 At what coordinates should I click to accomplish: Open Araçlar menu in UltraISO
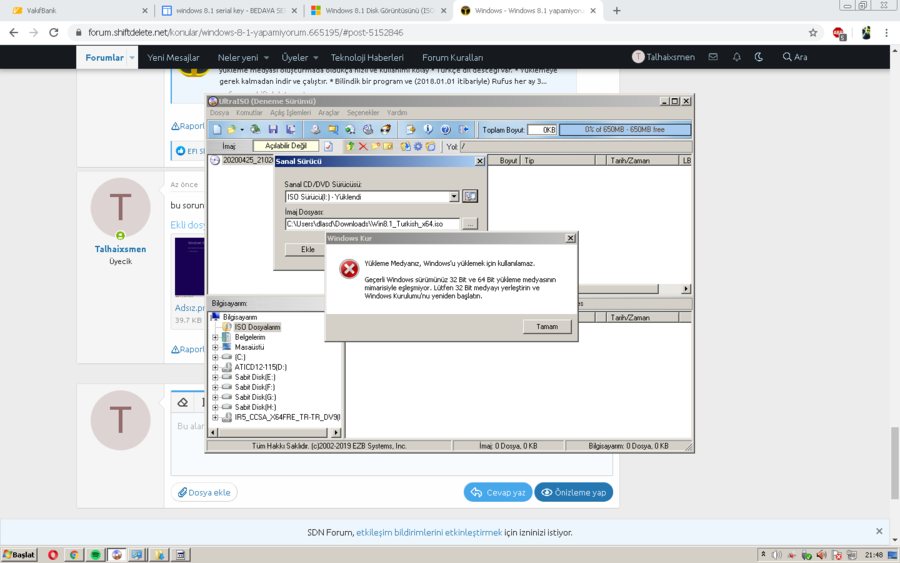click(329, 112)
